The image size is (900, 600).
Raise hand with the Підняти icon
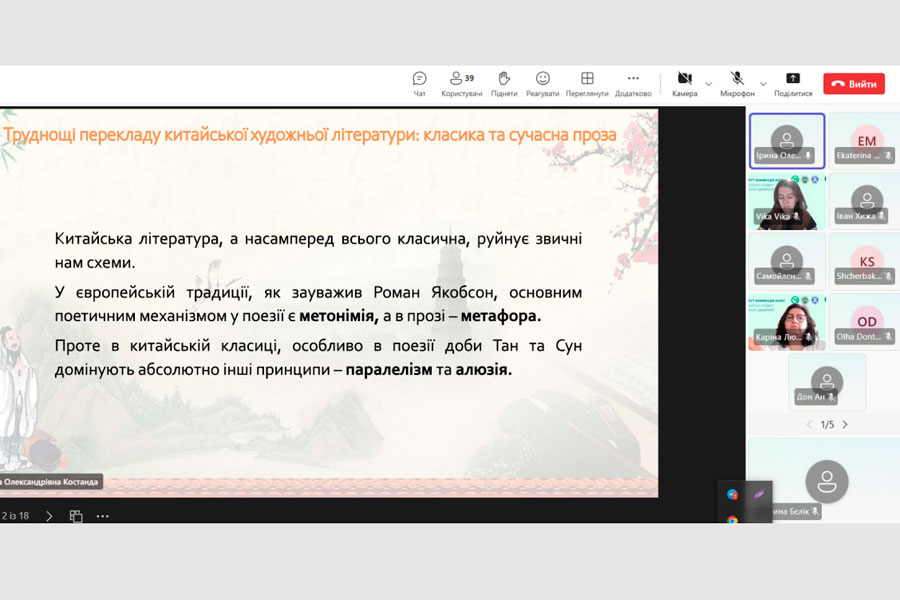point(504,79)
